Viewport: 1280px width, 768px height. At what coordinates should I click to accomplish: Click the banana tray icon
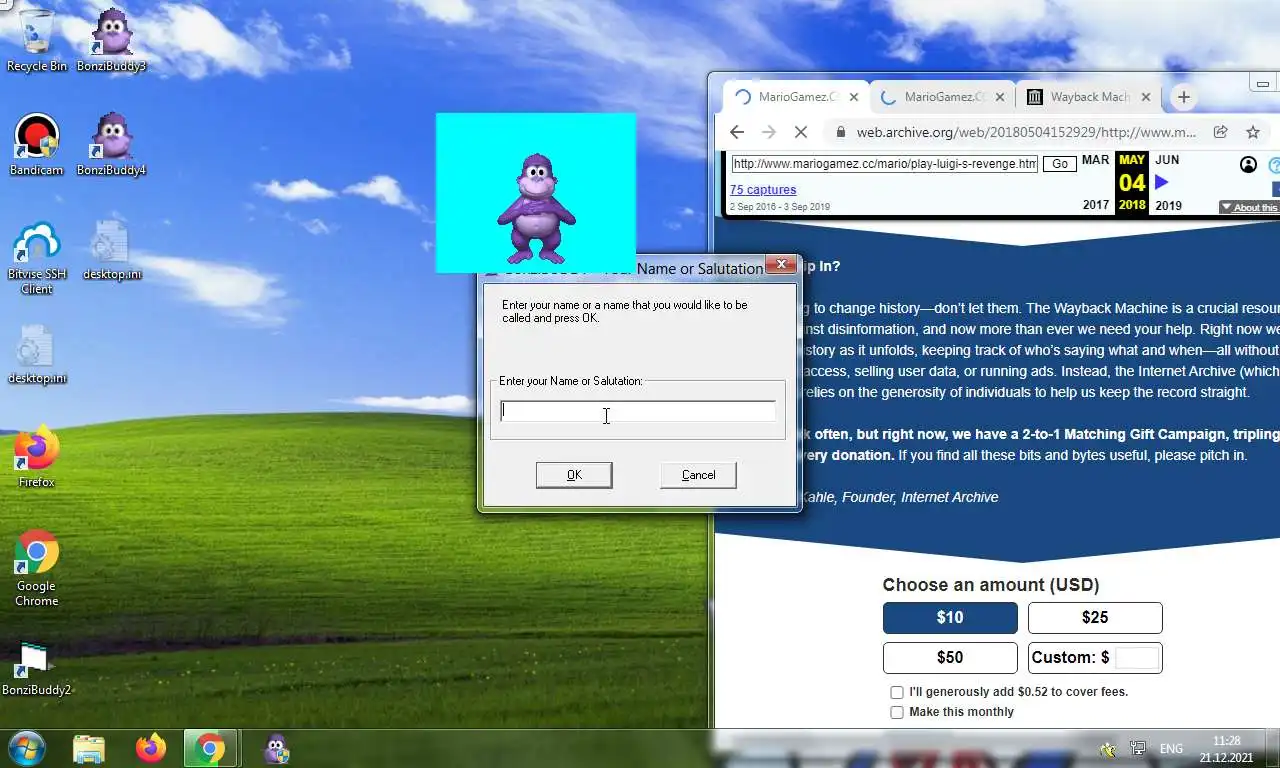coord(1107,748)
